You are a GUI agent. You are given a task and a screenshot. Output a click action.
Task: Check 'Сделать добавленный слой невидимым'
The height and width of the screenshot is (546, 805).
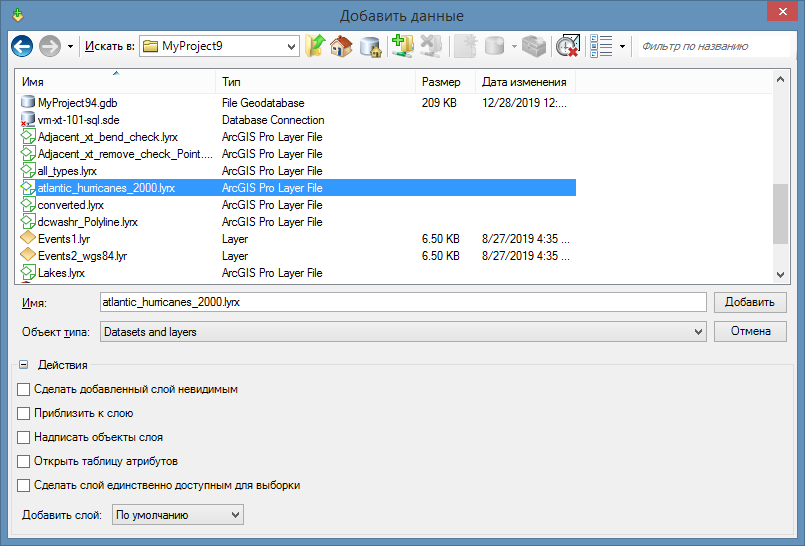pyautogui.click(x=24, y=389)
